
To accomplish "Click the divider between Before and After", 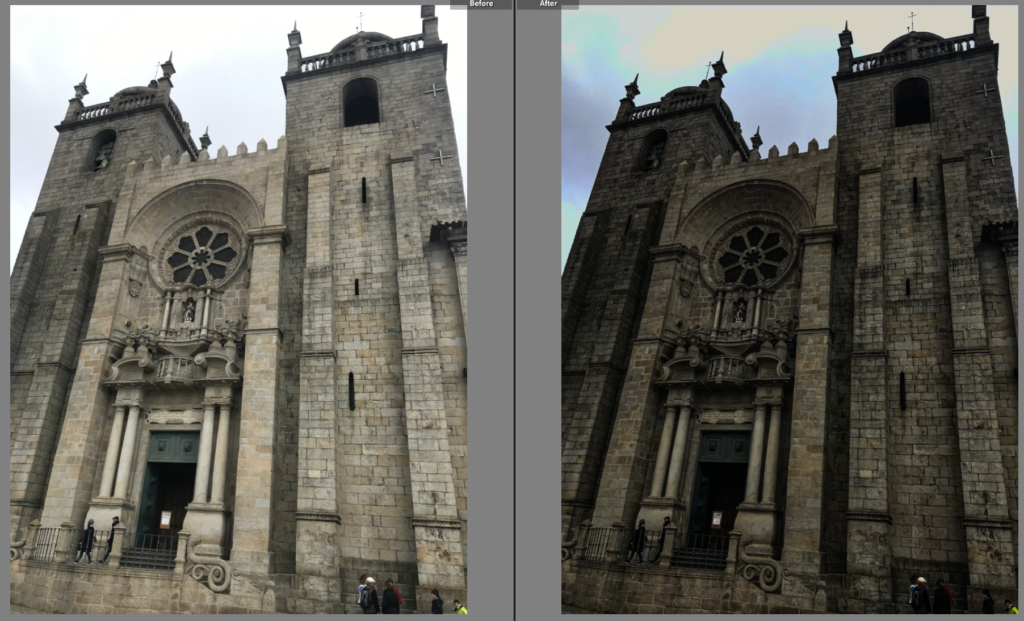I will pyautogui.click(x=514, y=310).
